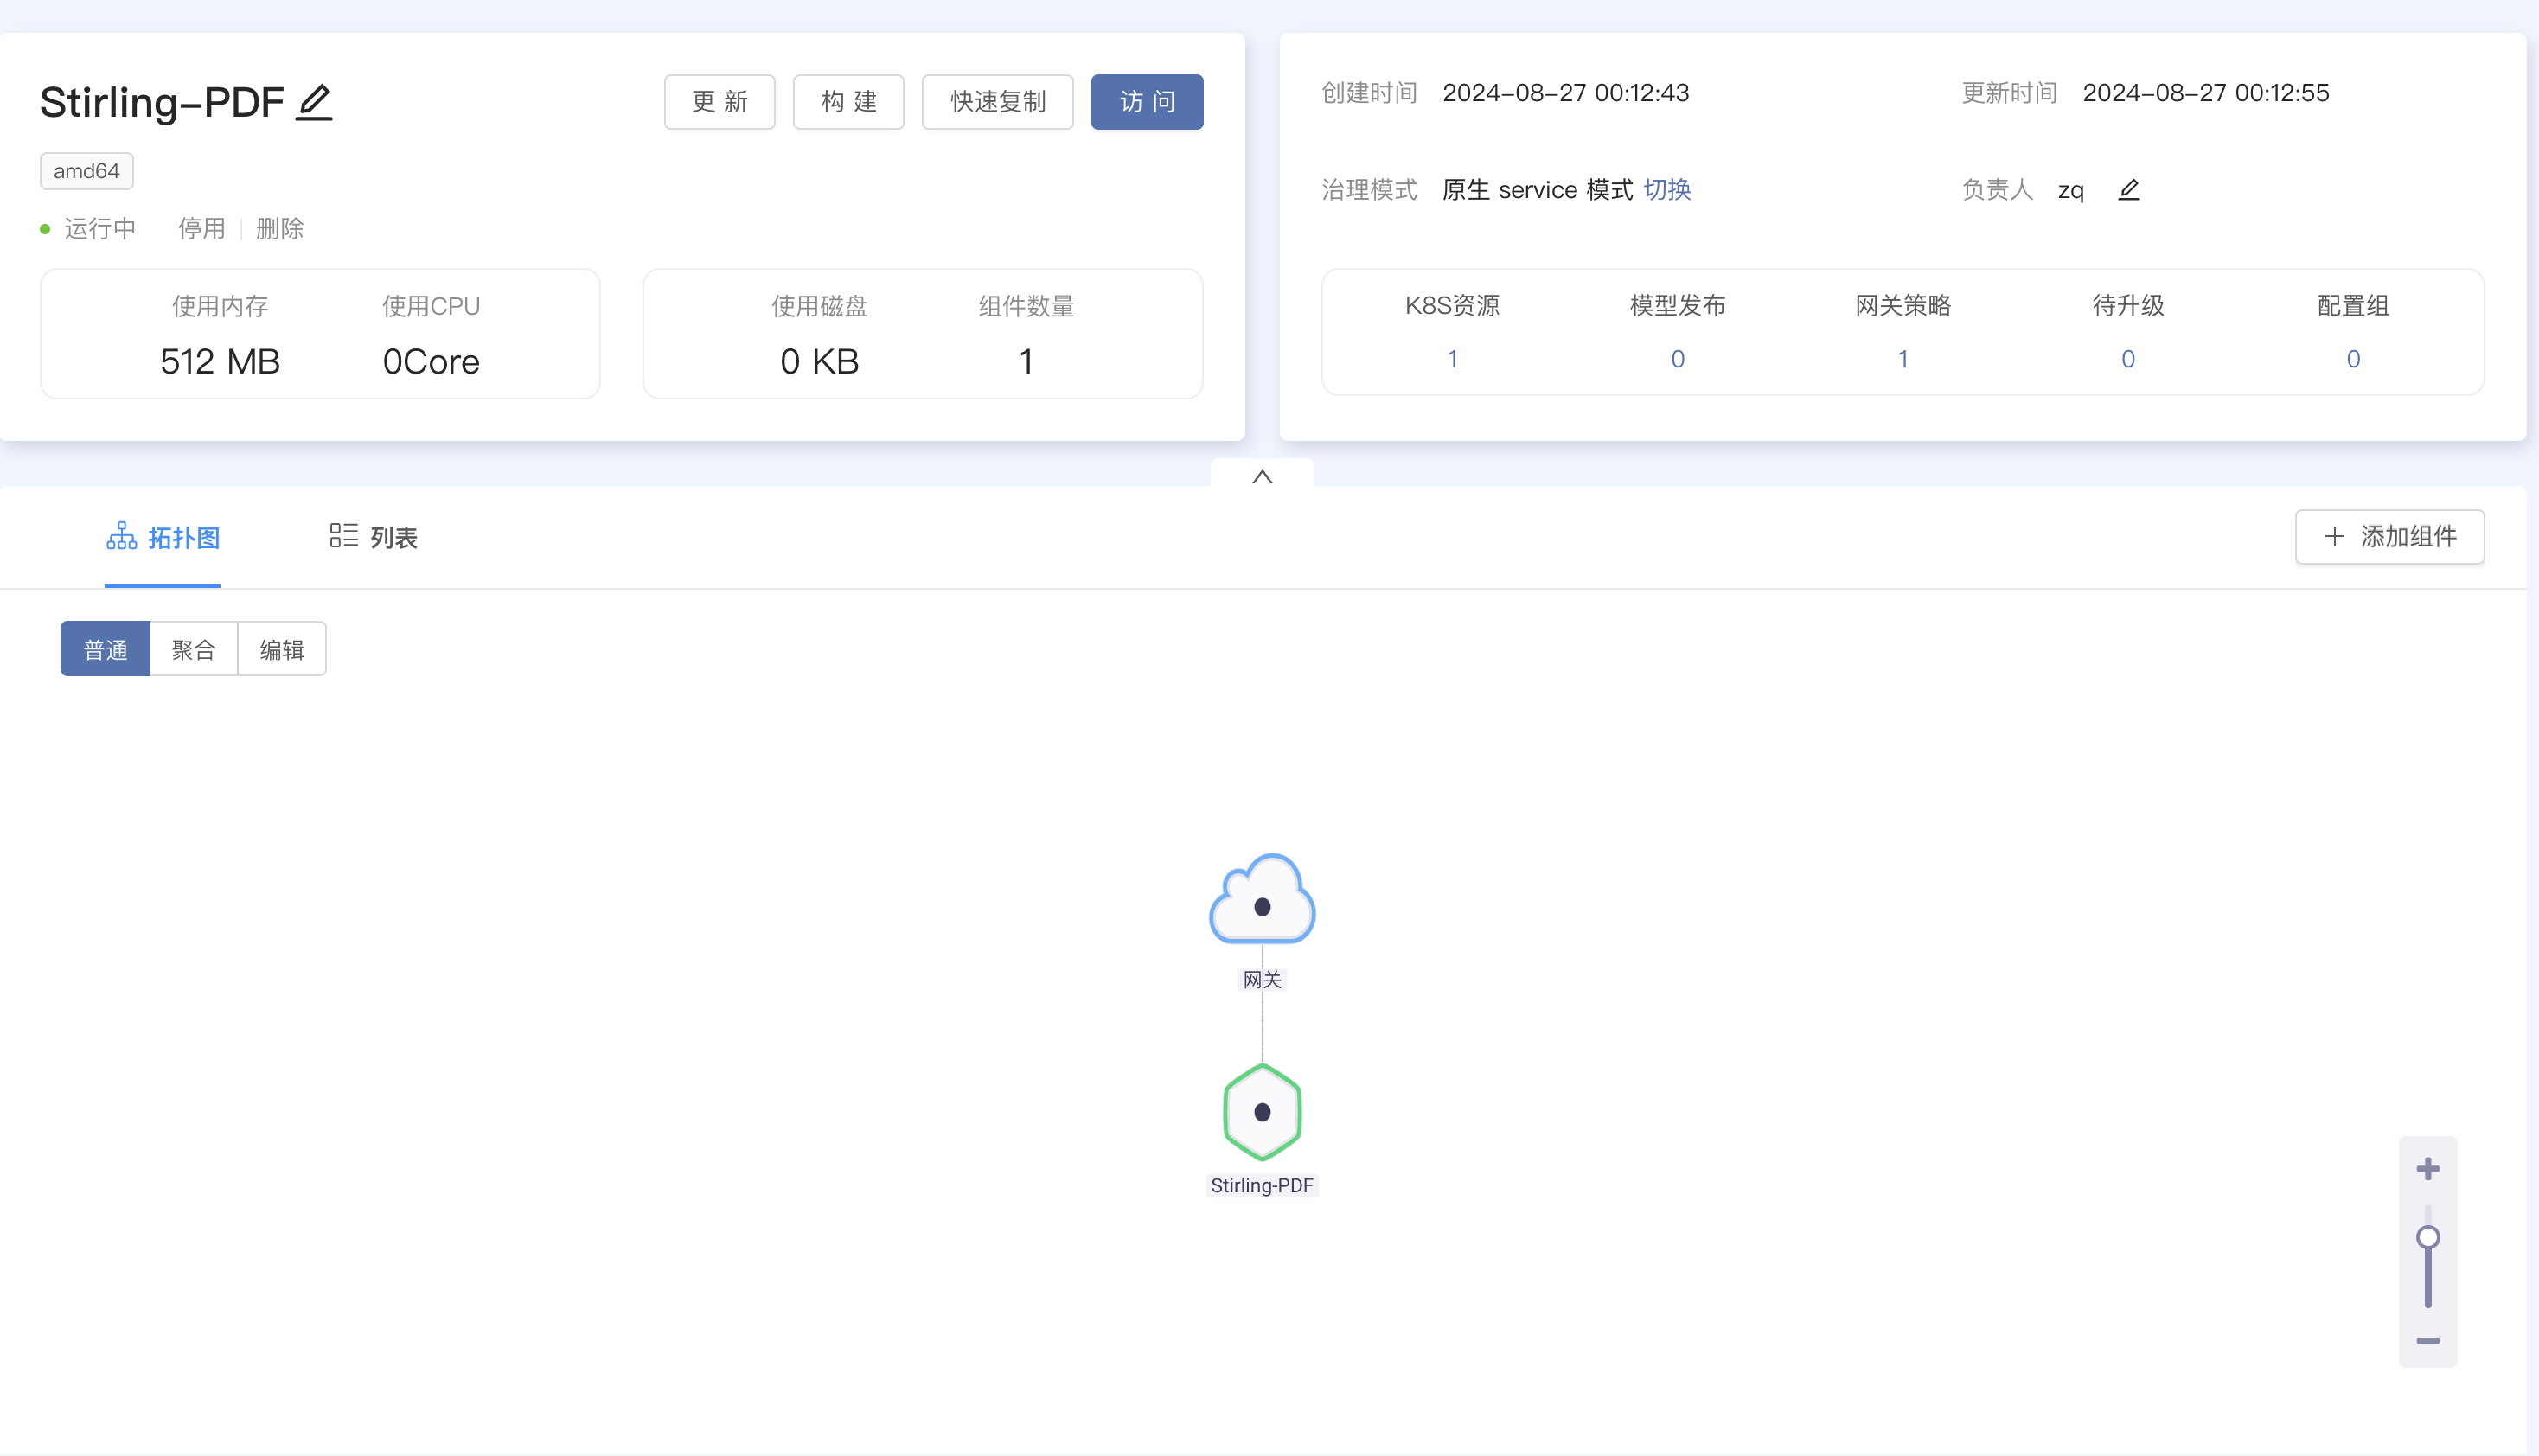Click the 添加组件 button
The image size is (2539, 1456).
(2389, 537)
